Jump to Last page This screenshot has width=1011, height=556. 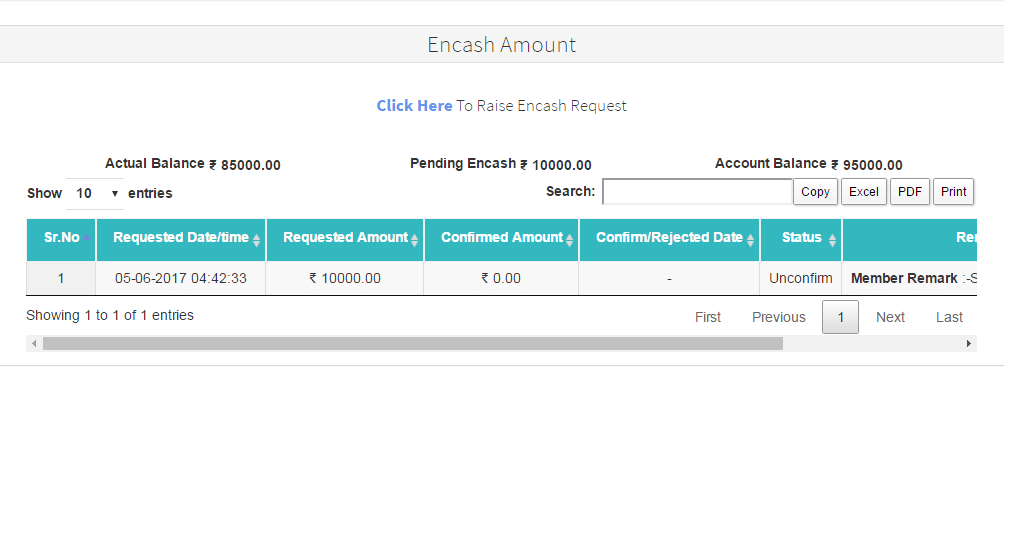pos(949,317)
